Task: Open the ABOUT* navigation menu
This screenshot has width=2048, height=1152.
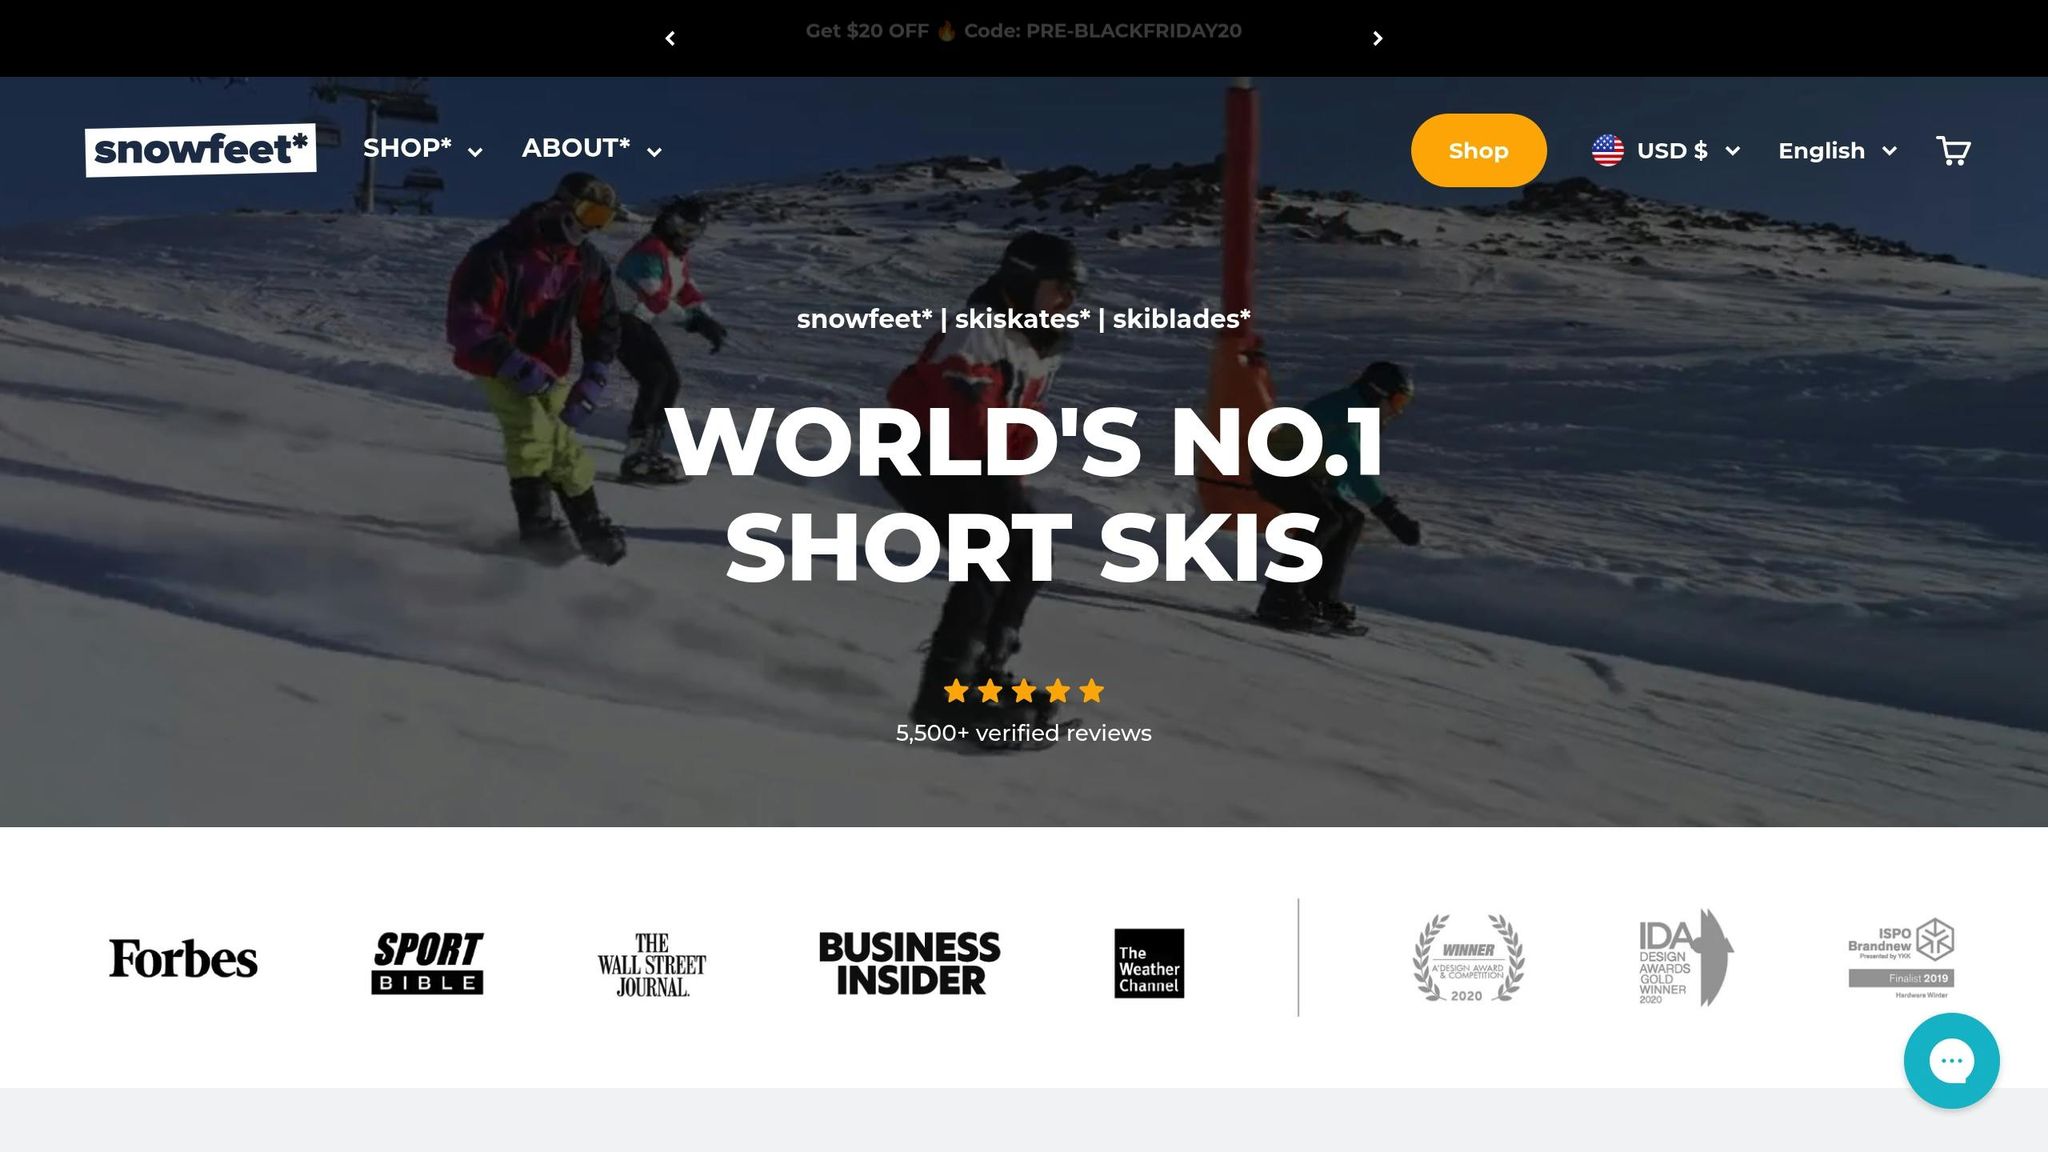Action: pos(591,149)
